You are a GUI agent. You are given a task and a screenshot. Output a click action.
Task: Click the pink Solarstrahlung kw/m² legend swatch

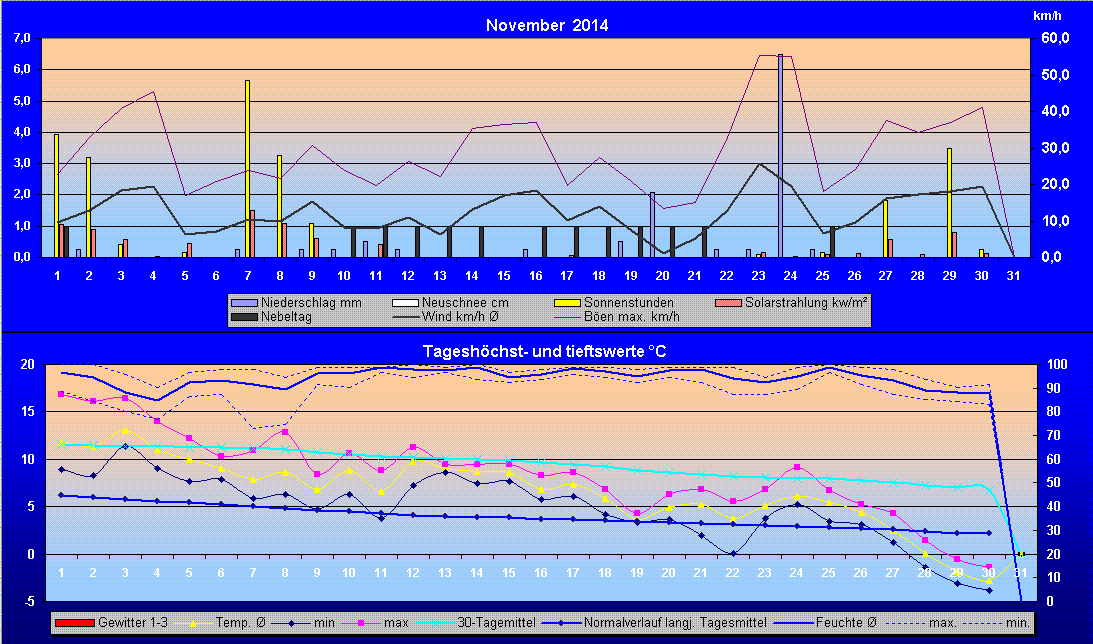tap(729, 302)
